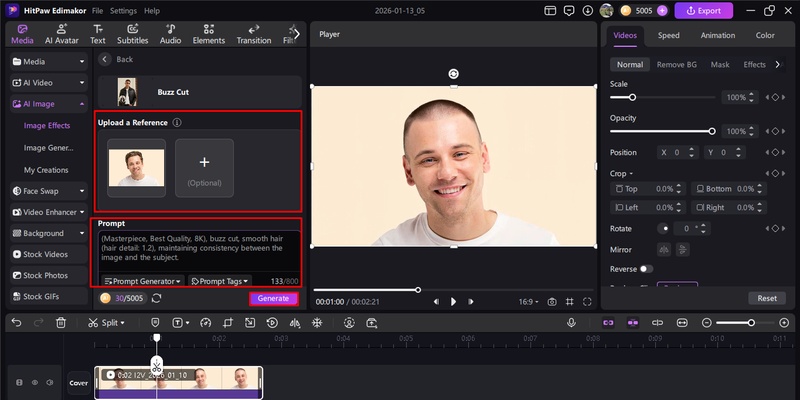The image size is (800, 400).
Task: Open the layout switcher icon in the title bar
Action: click(550, 10)
